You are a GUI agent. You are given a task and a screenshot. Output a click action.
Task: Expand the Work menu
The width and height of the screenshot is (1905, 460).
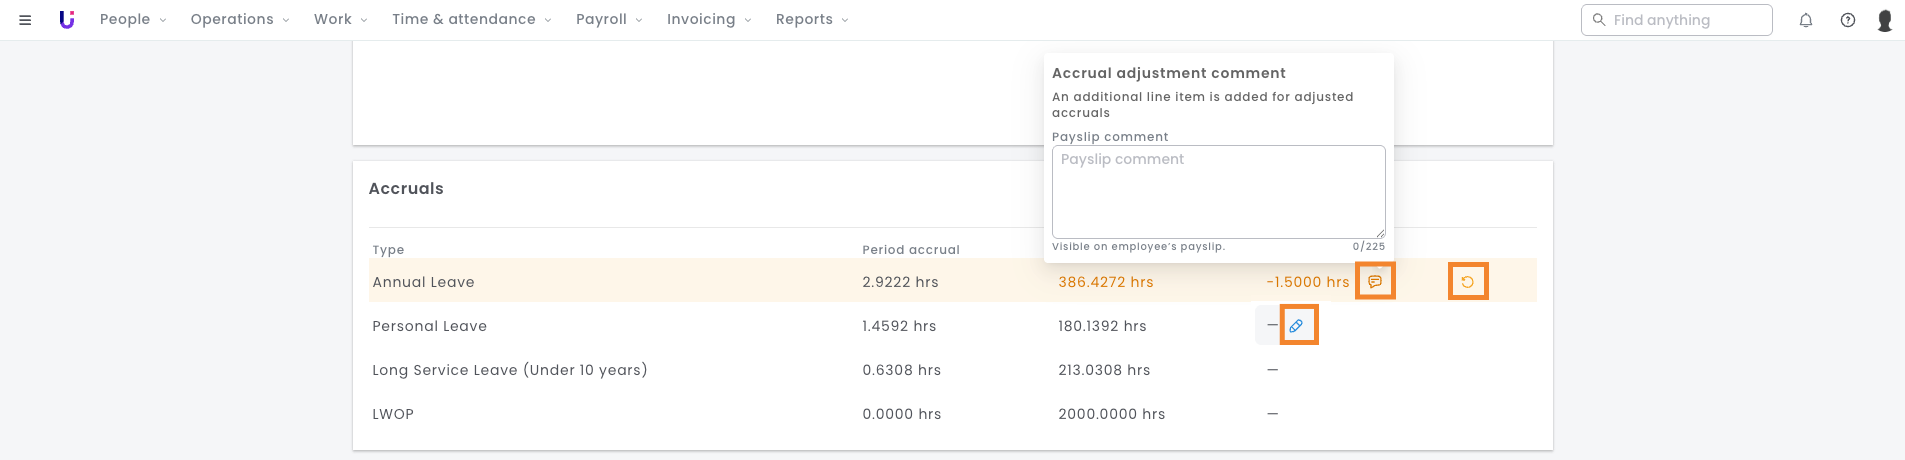coord(341,19)
